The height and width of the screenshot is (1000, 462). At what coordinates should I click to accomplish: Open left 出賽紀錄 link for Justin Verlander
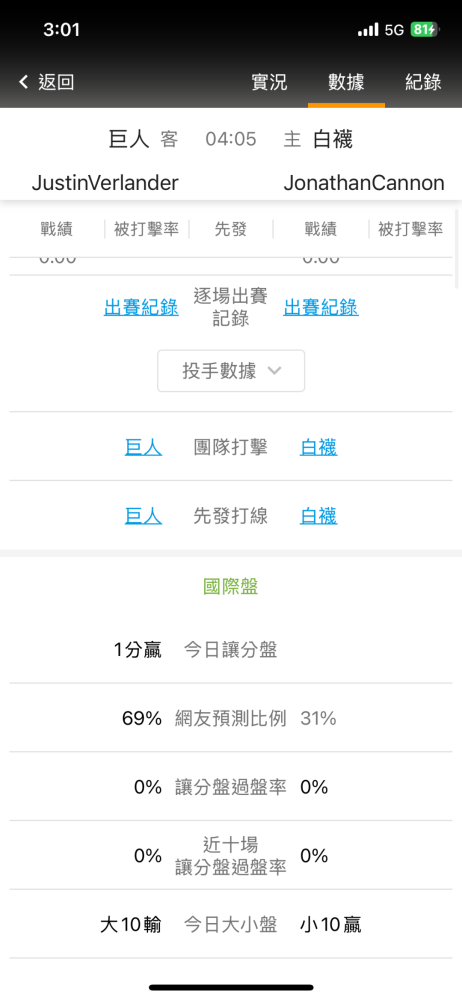[141, 307]
